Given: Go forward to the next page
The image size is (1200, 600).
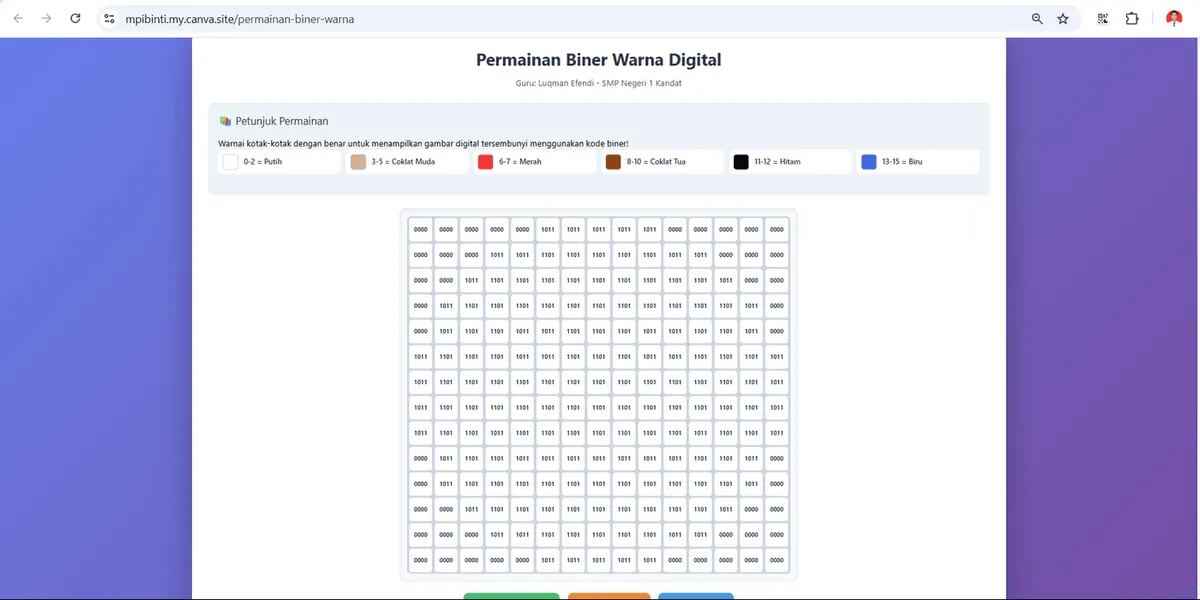Looking at the screenshot, I should (46, 19).
